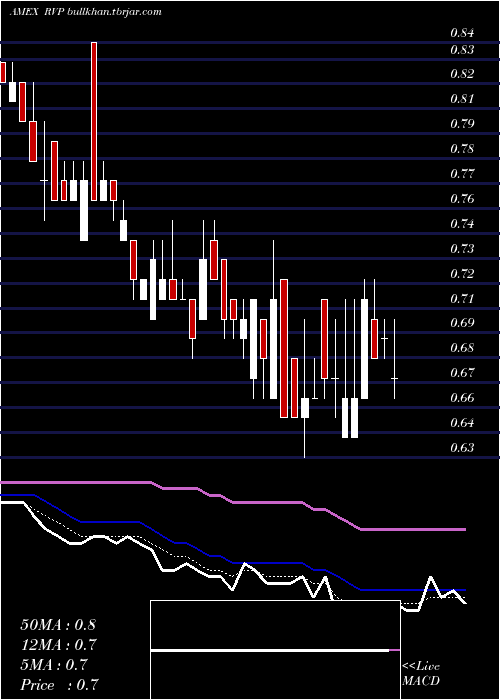Click the 0.81 price axis label
500x700 pixels.
tap(462, 99)
